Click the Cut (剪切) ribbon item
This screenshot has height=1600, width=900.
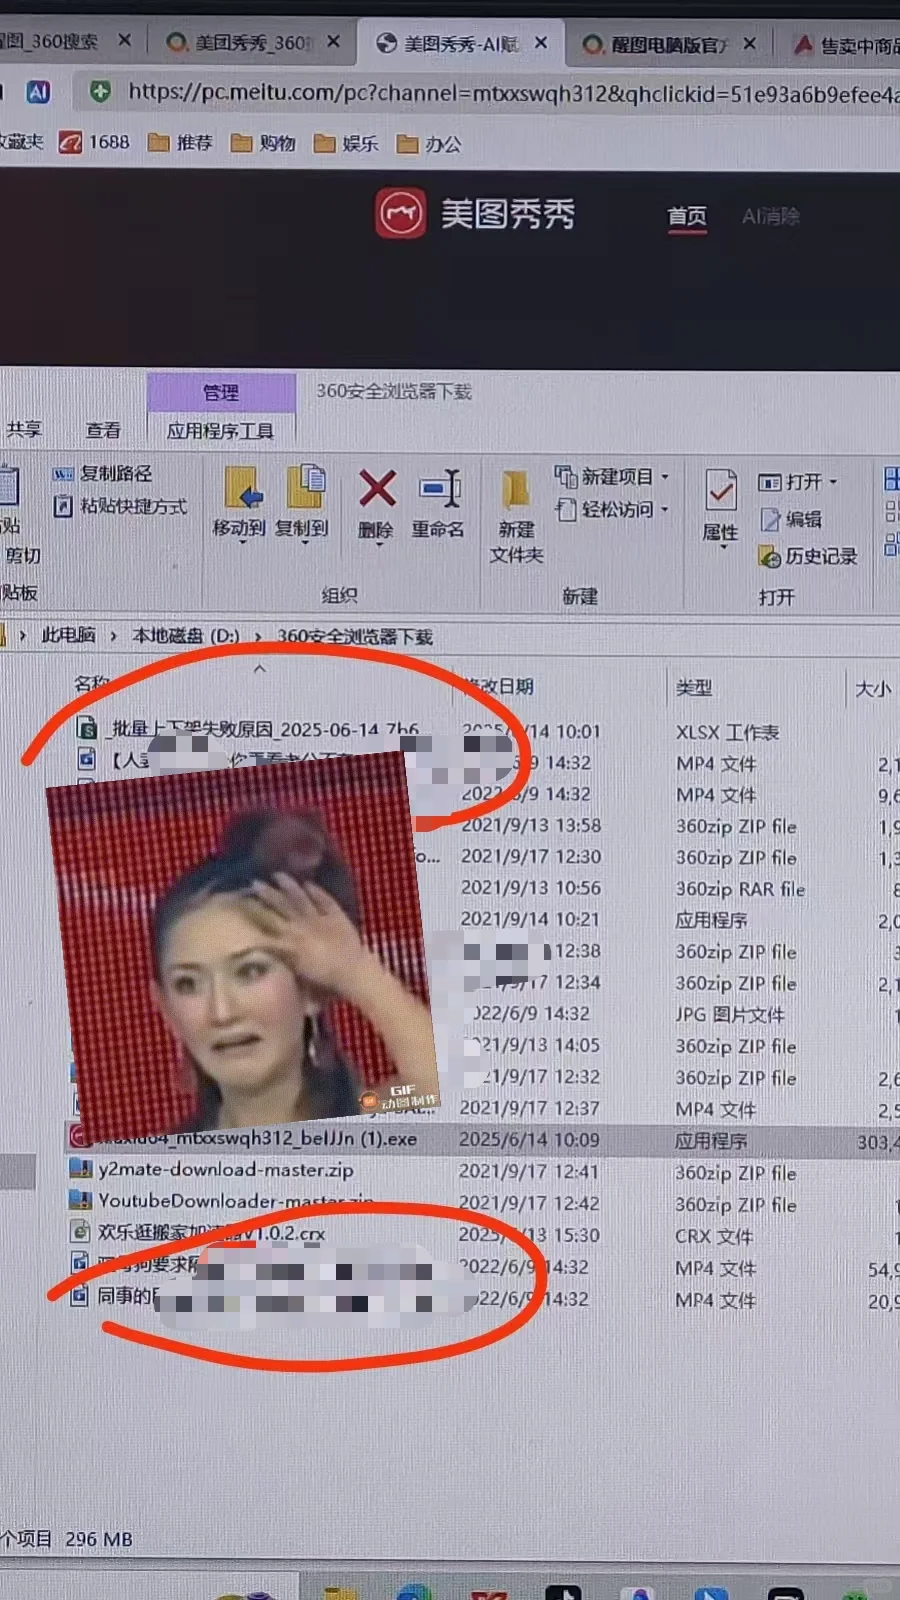click(x=22, y=555)
